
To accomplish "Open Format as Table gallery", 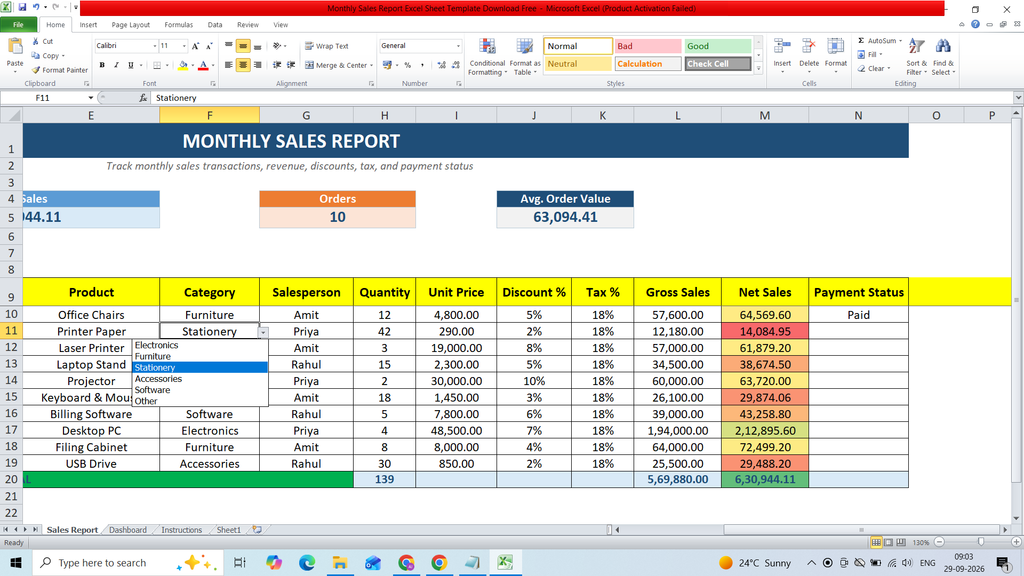I will point(524,57).
